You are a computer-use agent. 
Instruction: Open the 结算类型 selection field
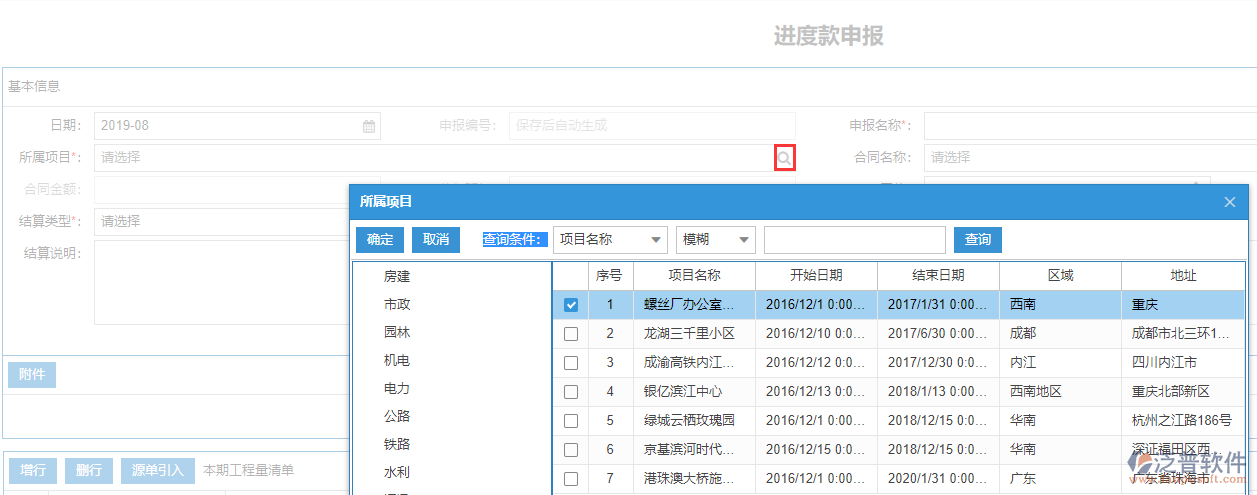220,221
